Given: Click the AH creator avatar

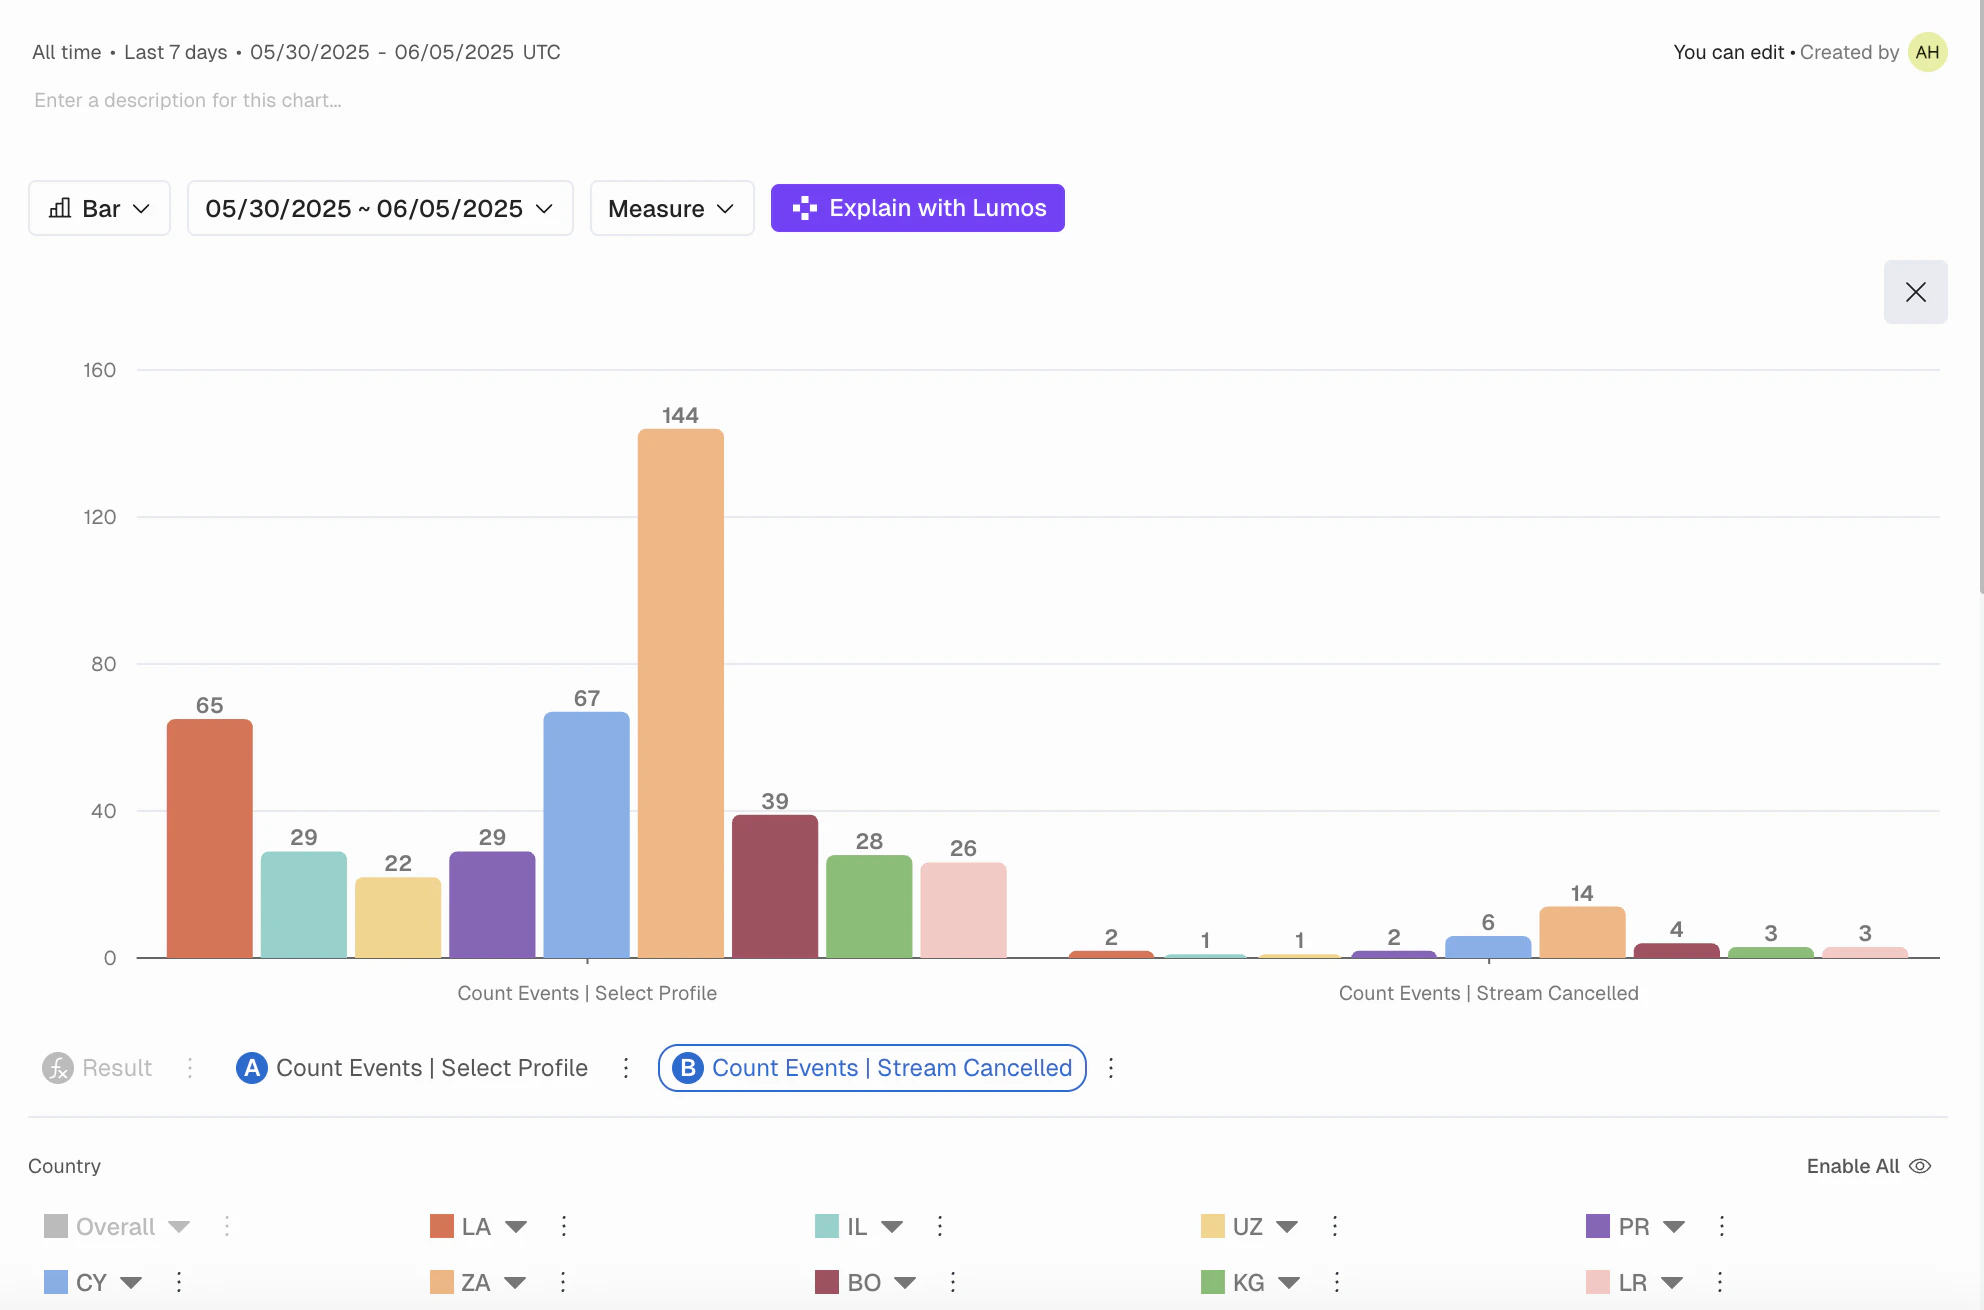Looking at the screenshot, I should tap(1927, 52).
